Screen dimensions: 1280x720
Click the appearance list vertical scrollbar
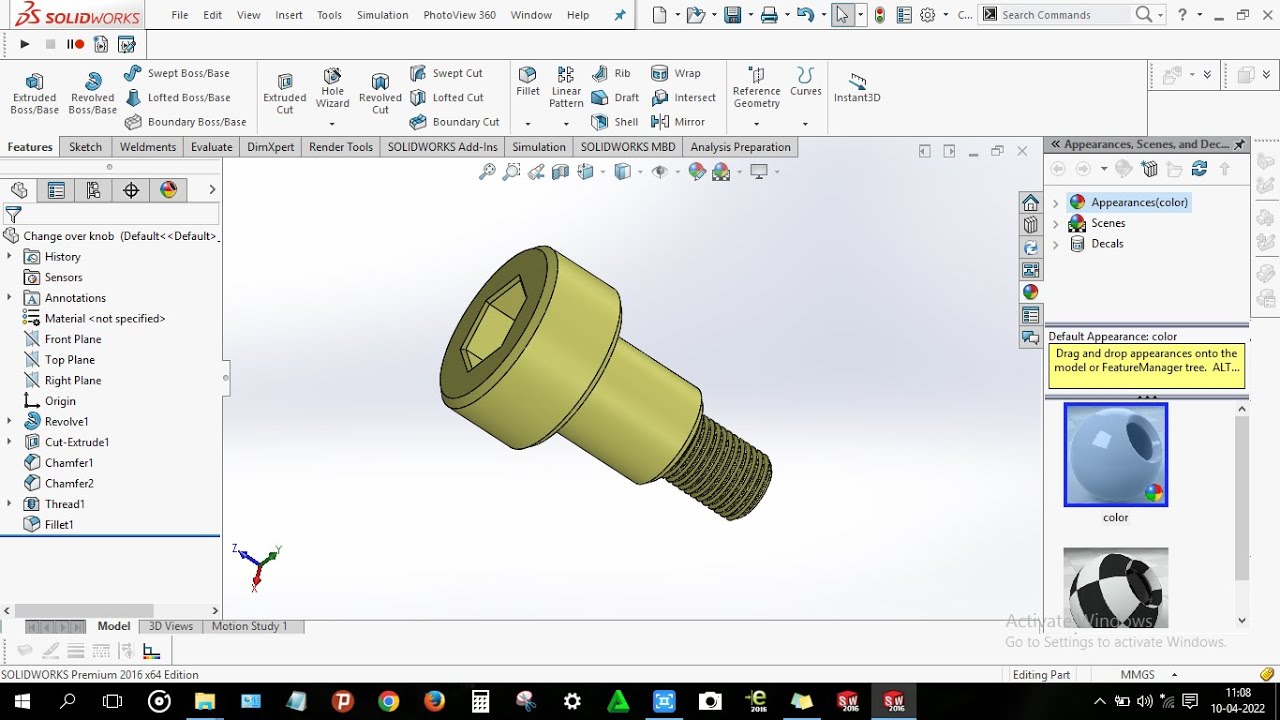click(x=1242, y=497)
